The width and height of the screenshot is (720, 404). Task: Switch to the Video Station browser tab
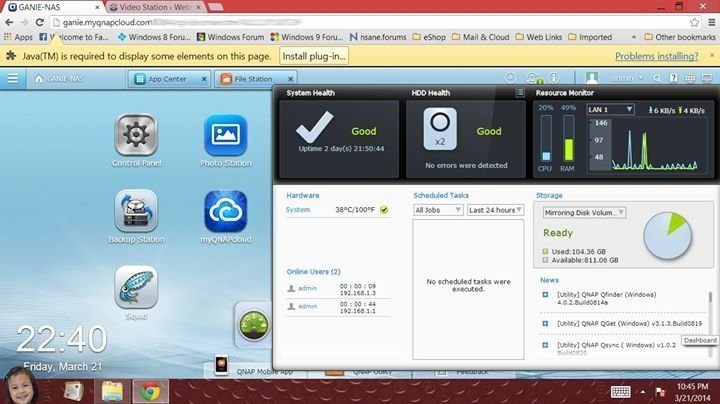click(155, 7)
